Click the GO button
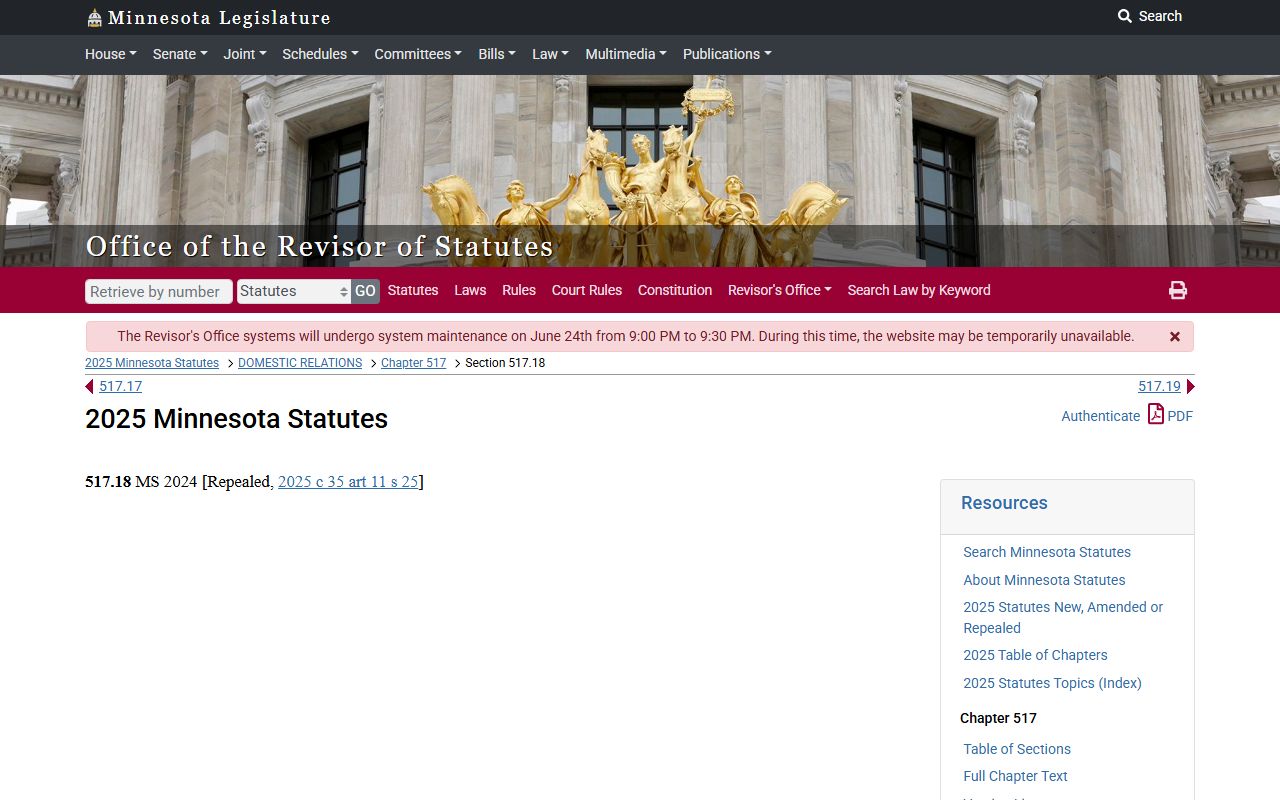This screenshot has height=800, width=1280. [x=365, y=291]
